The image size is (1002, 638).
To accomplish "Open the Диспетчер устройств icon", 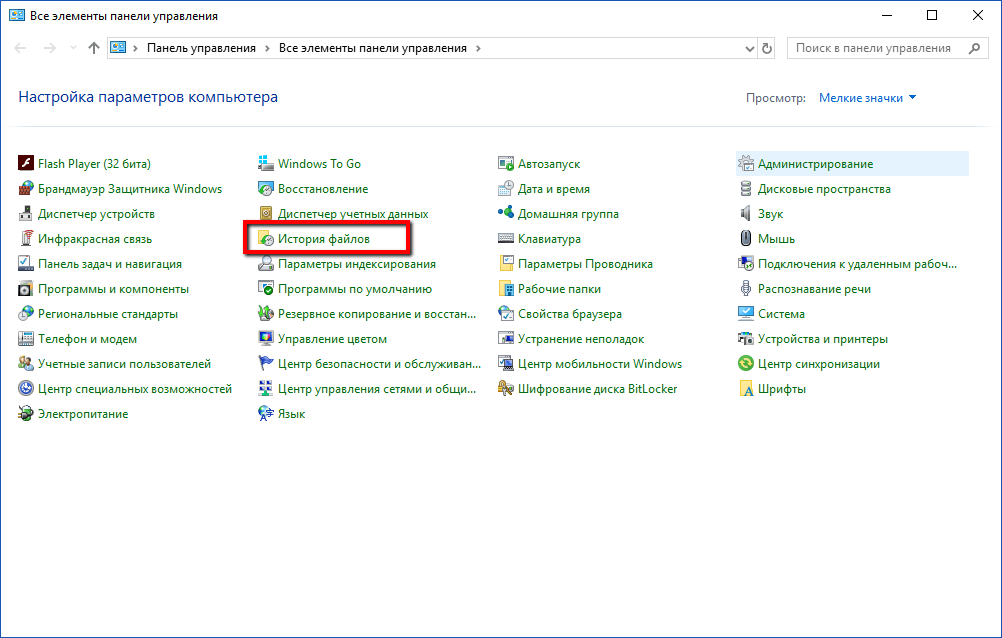I will (26, 214).
